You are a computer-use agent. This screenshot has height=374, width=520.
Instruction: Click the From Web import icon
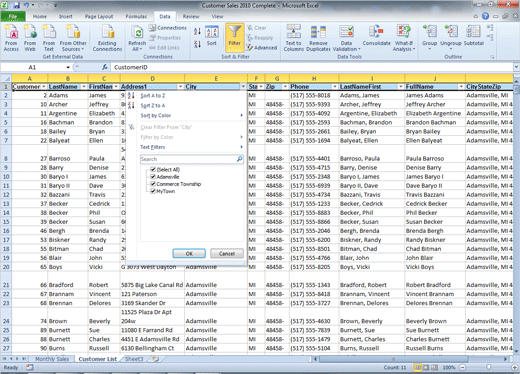coord(30,38)
